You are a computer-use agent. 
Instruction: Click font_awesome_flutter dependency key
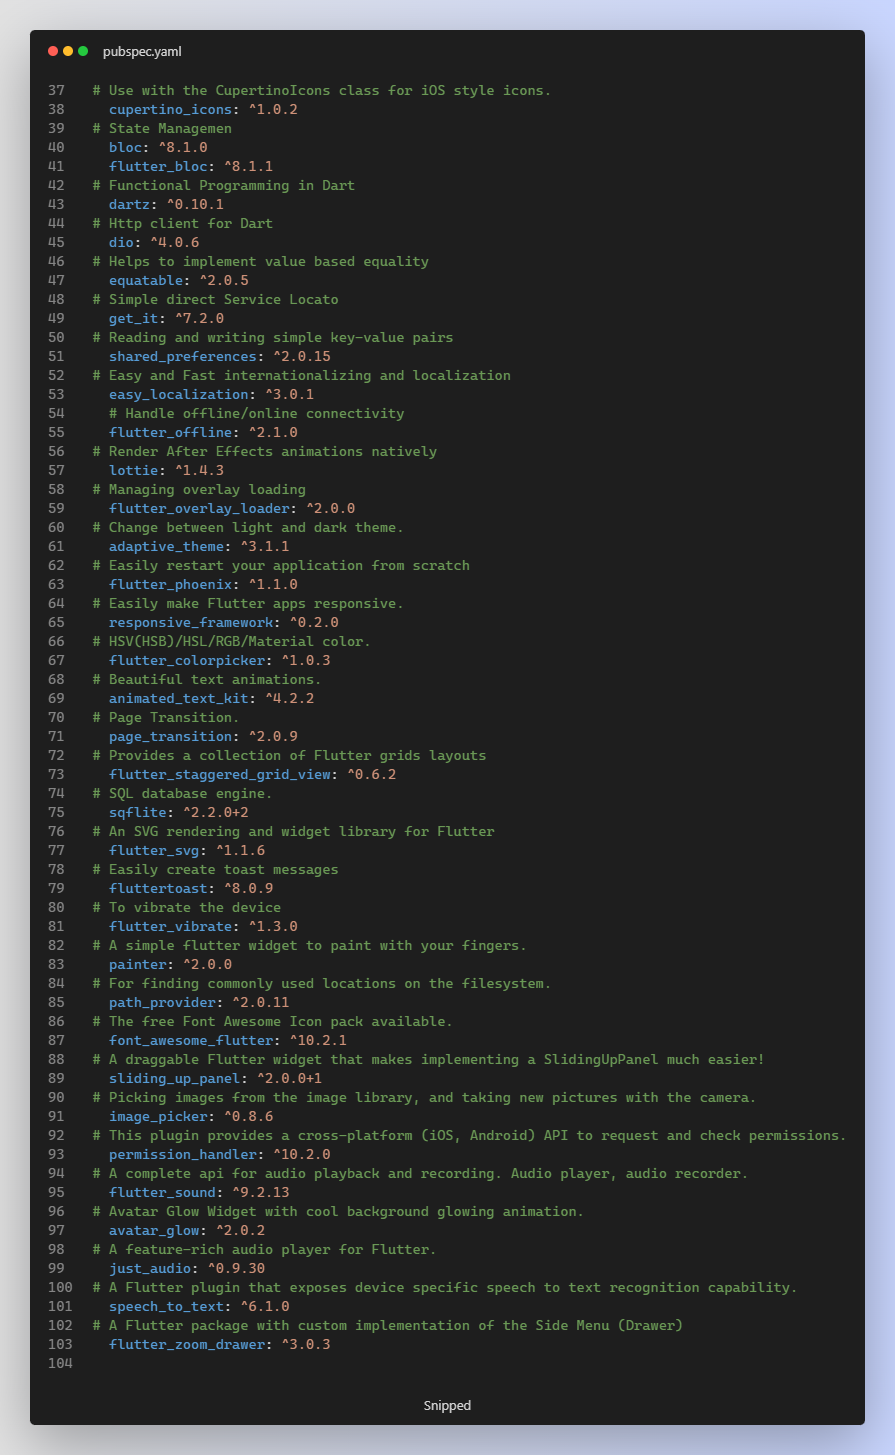click(x=191, y=1040)
